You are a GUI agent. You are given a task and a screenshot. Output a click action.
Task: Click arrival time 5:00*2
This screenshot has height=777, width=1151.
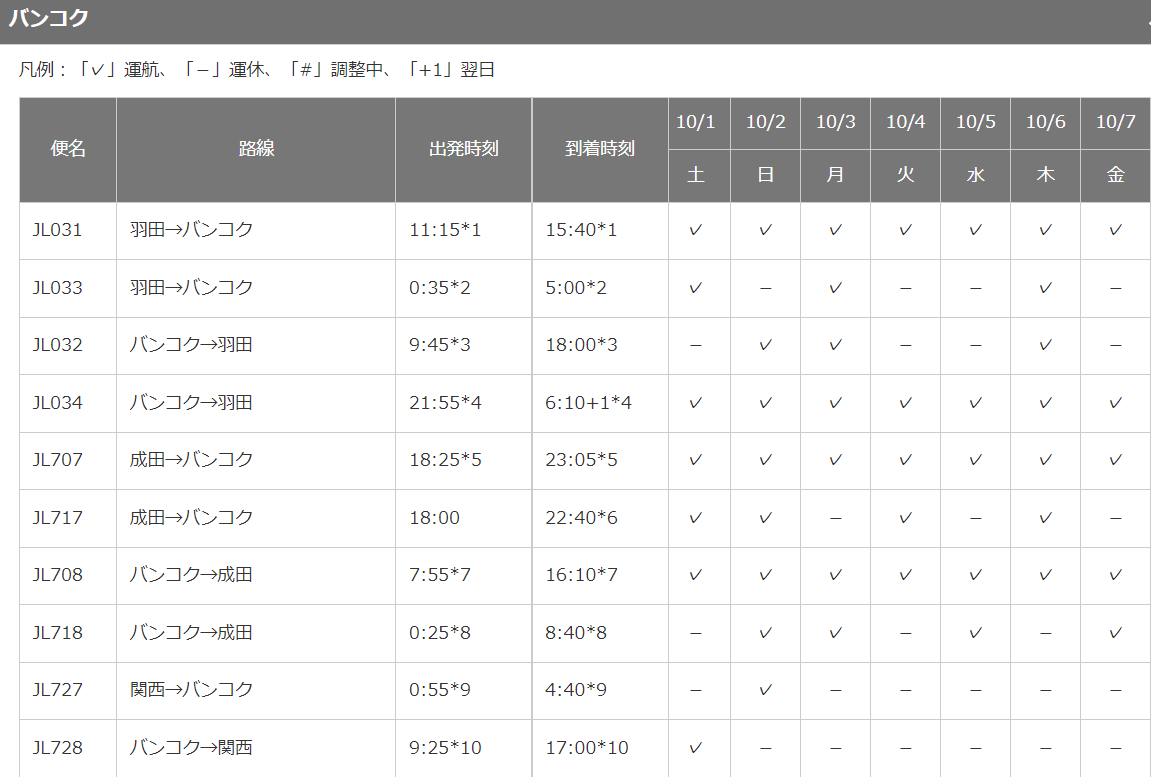click(576, 288)
